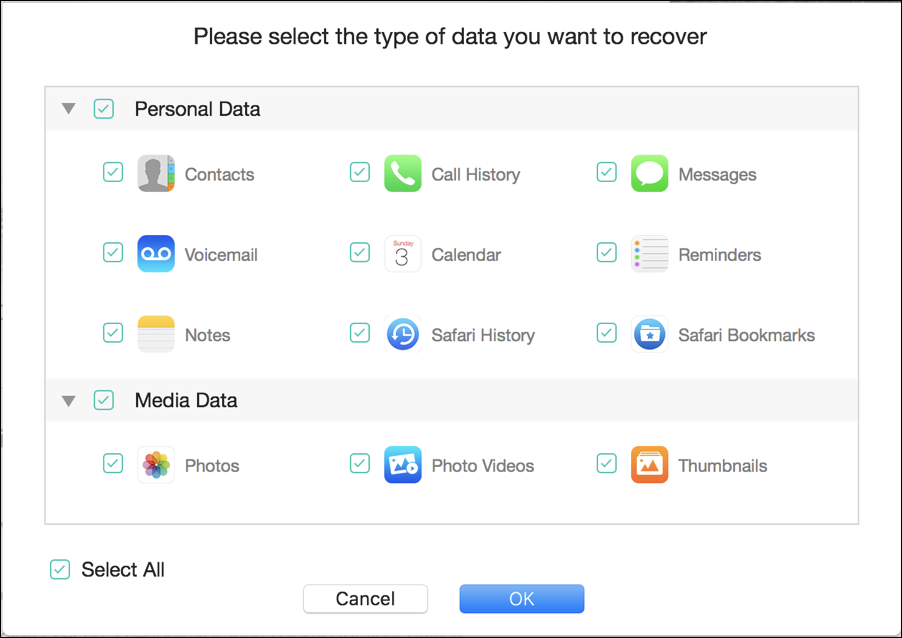Click the orange Thumbnails icon
Viewport: 902px width, 638px height.
(x=650, y=465)
